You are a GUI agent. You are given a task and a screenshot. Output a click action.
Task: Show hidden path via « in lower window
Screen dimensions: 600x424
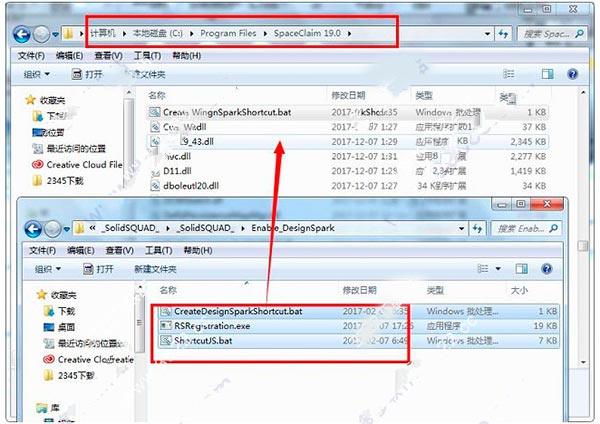coord(92,228)
